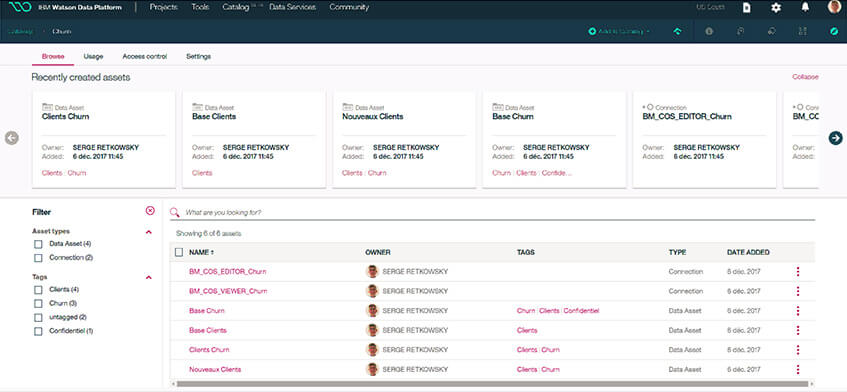This screenshot has width=847, height=392.
Task: Open the Data Services menu
Action: tap(292, 8)
